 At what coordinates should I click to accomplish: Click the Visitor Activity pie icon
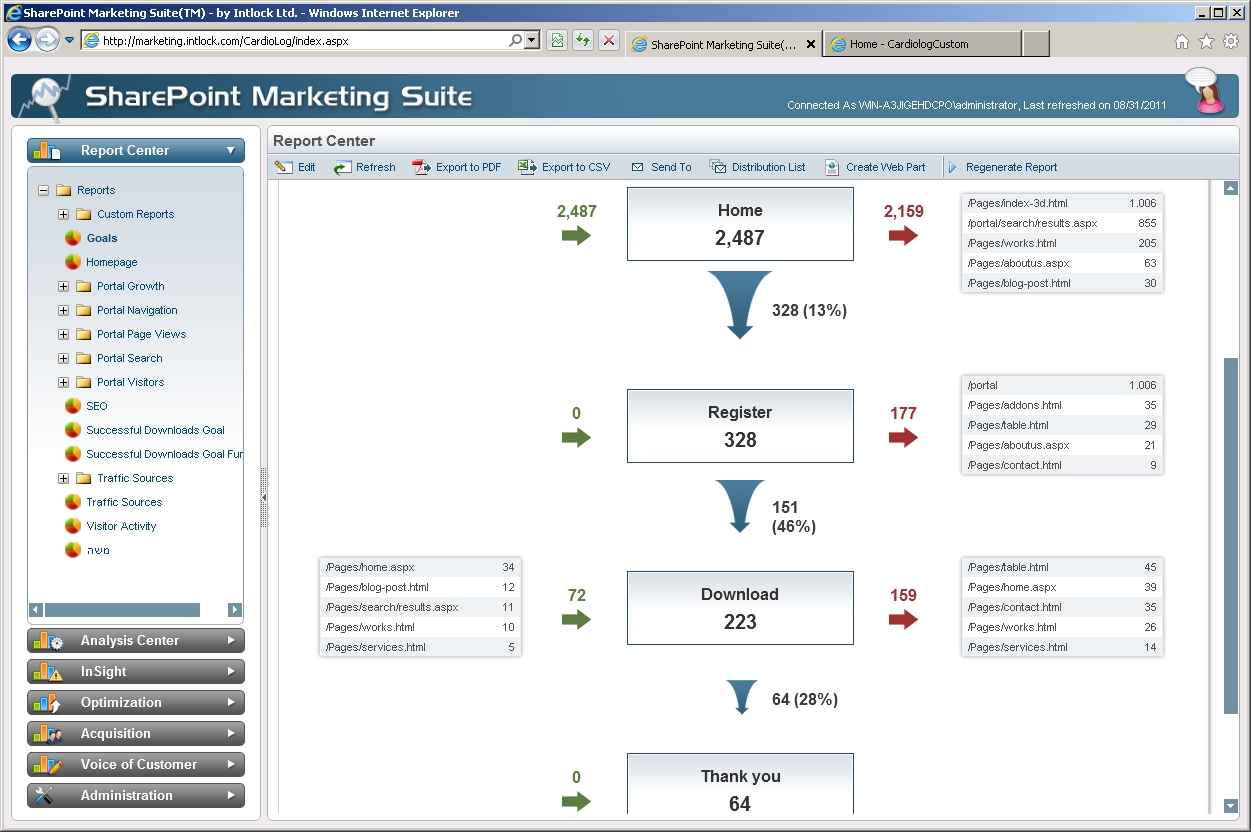(x=73, y=526)
